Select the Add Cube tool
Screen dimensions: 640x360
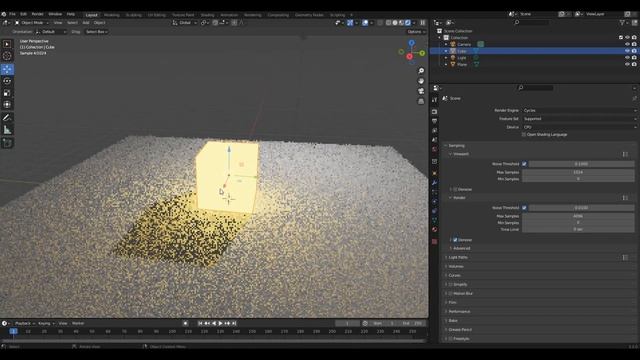pos(7,143)
